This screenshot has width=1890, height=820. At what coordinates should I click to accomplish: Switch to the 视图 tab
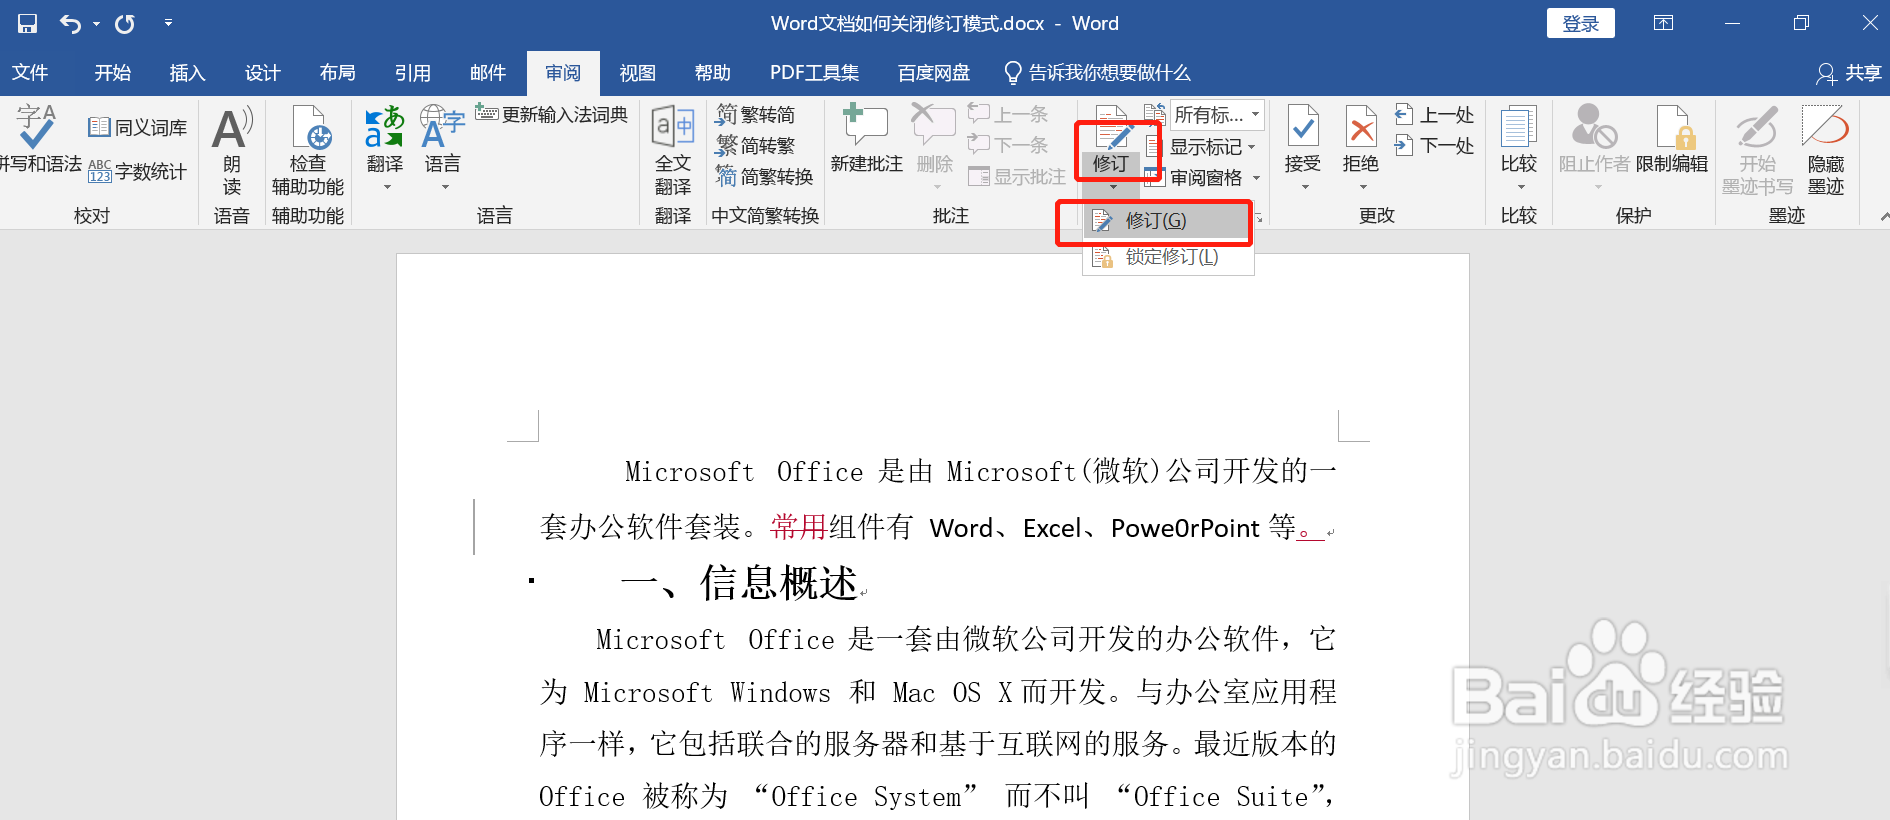pos(637,73)
